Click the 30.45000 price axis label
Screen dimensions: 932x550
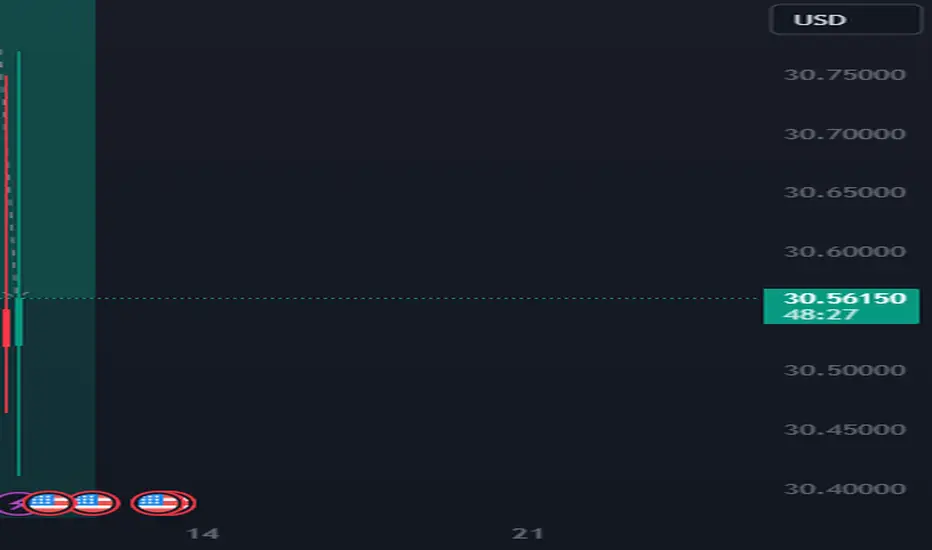coord(845,429)
